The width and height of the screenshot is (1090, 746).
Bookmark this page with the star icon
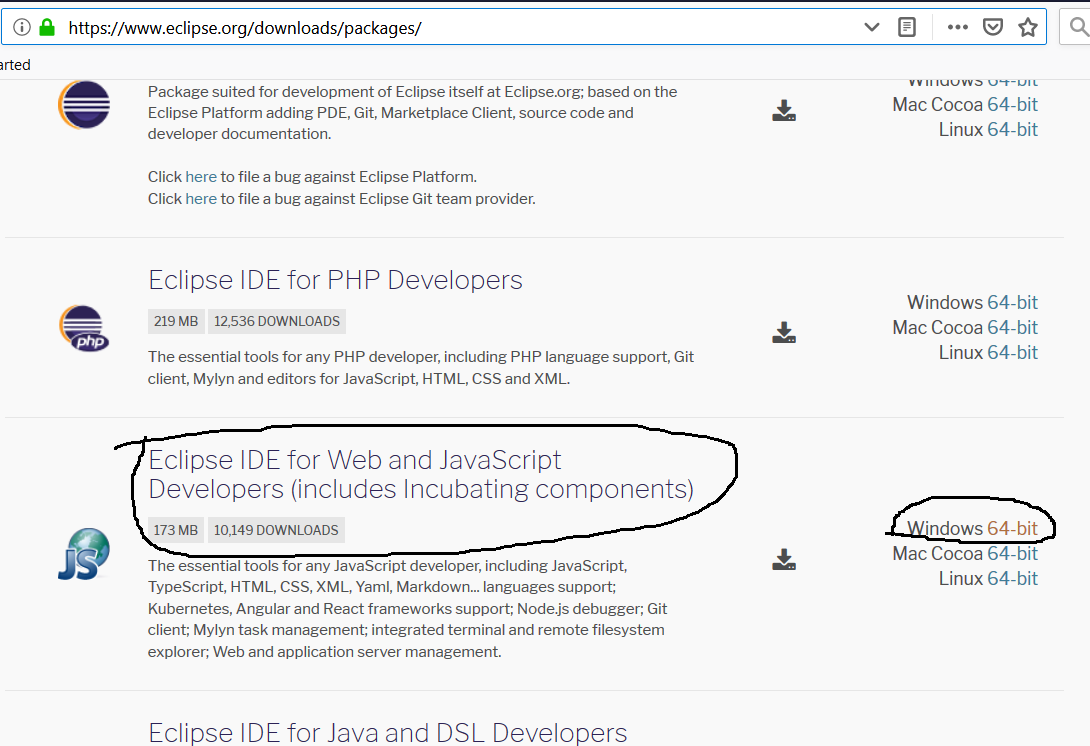coord(1027,27)
